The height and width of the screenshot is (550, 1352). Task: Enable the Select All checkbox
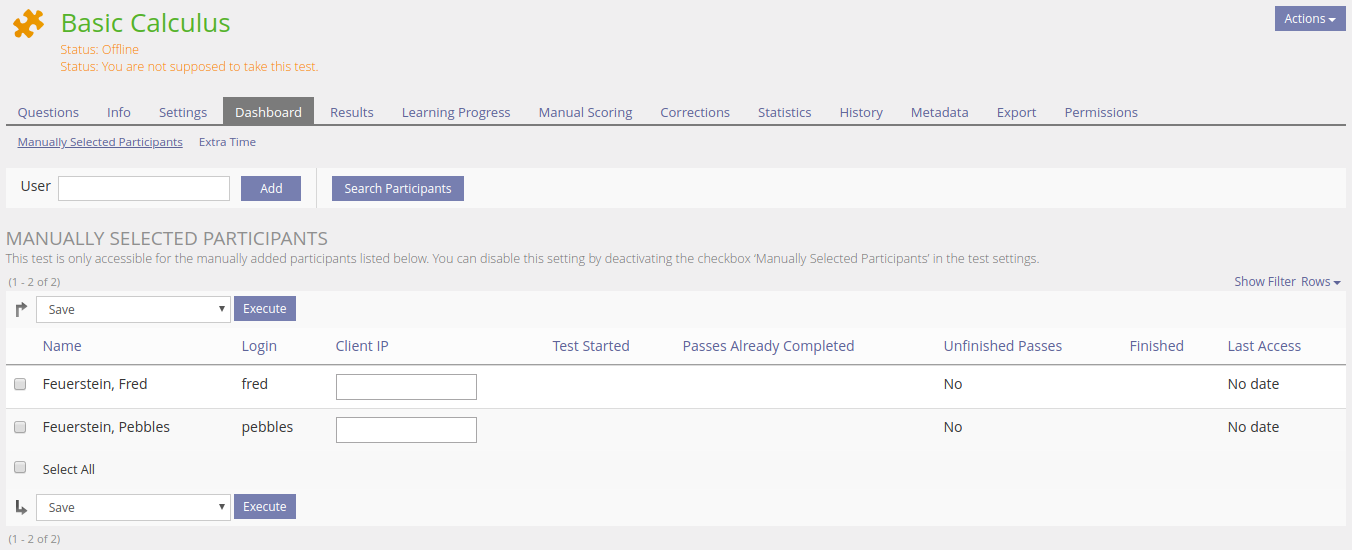[x=20, y=467]
